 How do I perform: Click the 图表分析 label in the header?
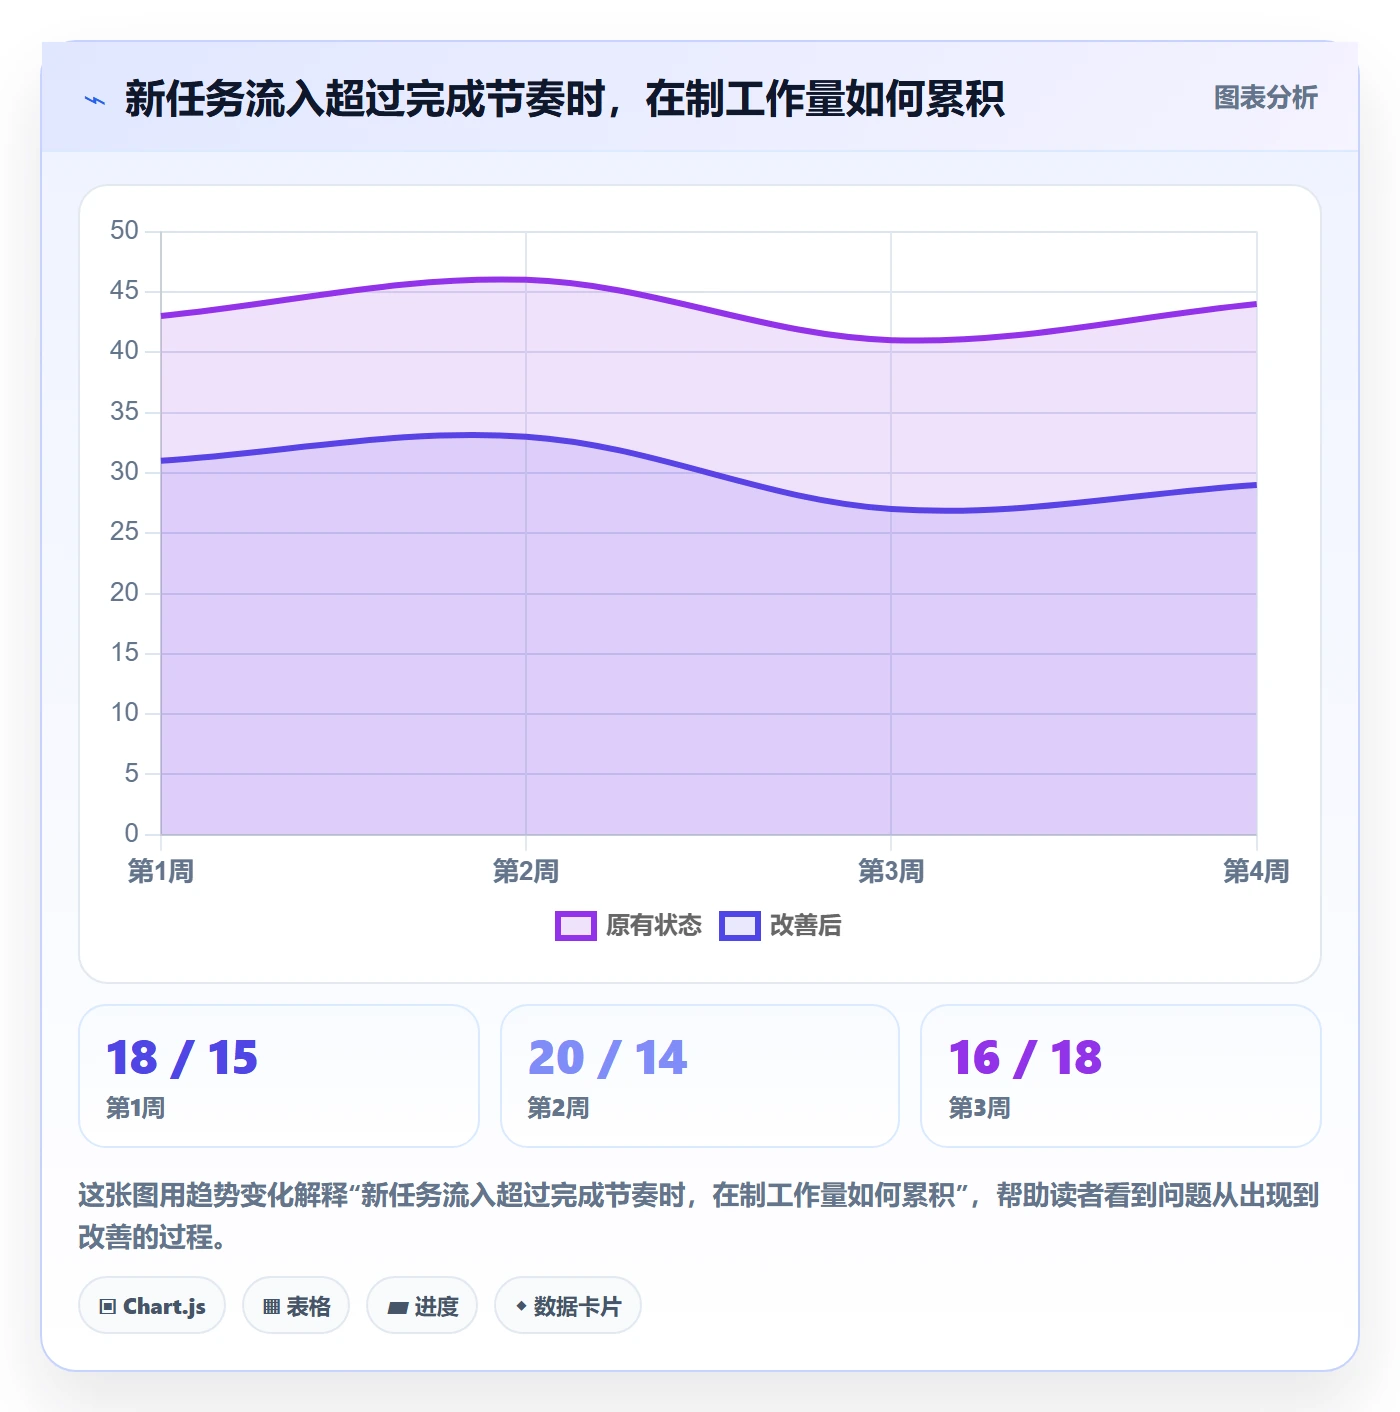click(1265, 98)
